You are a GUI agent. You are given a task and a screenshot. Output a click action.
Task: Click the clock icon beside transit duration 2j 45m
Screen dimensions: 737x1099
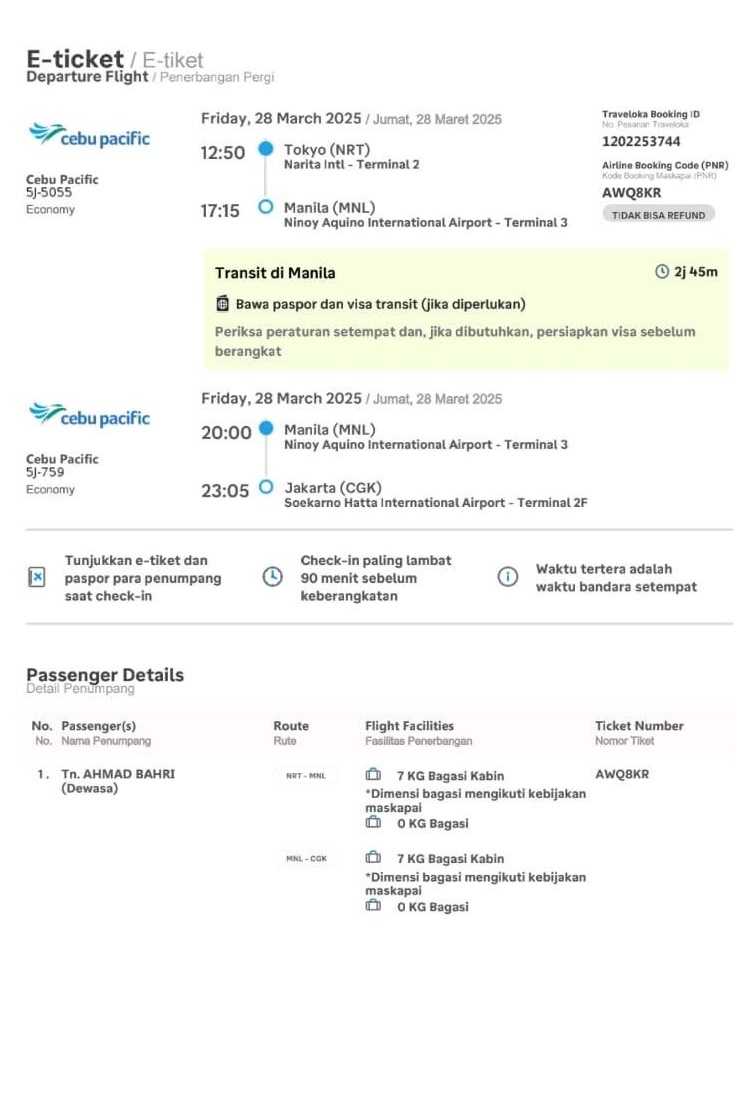click(x=661, y=272)
